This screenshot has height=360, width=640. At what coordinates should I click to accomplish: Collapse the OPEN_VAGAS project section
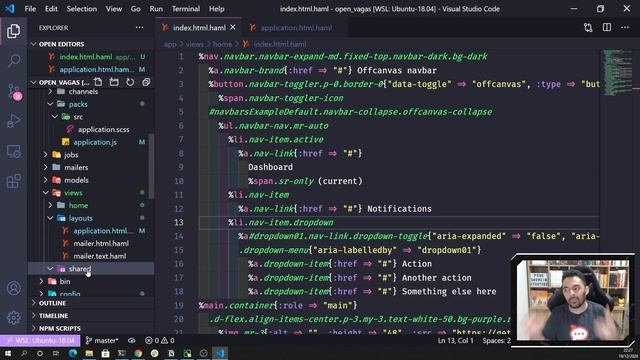click(34, 82)
